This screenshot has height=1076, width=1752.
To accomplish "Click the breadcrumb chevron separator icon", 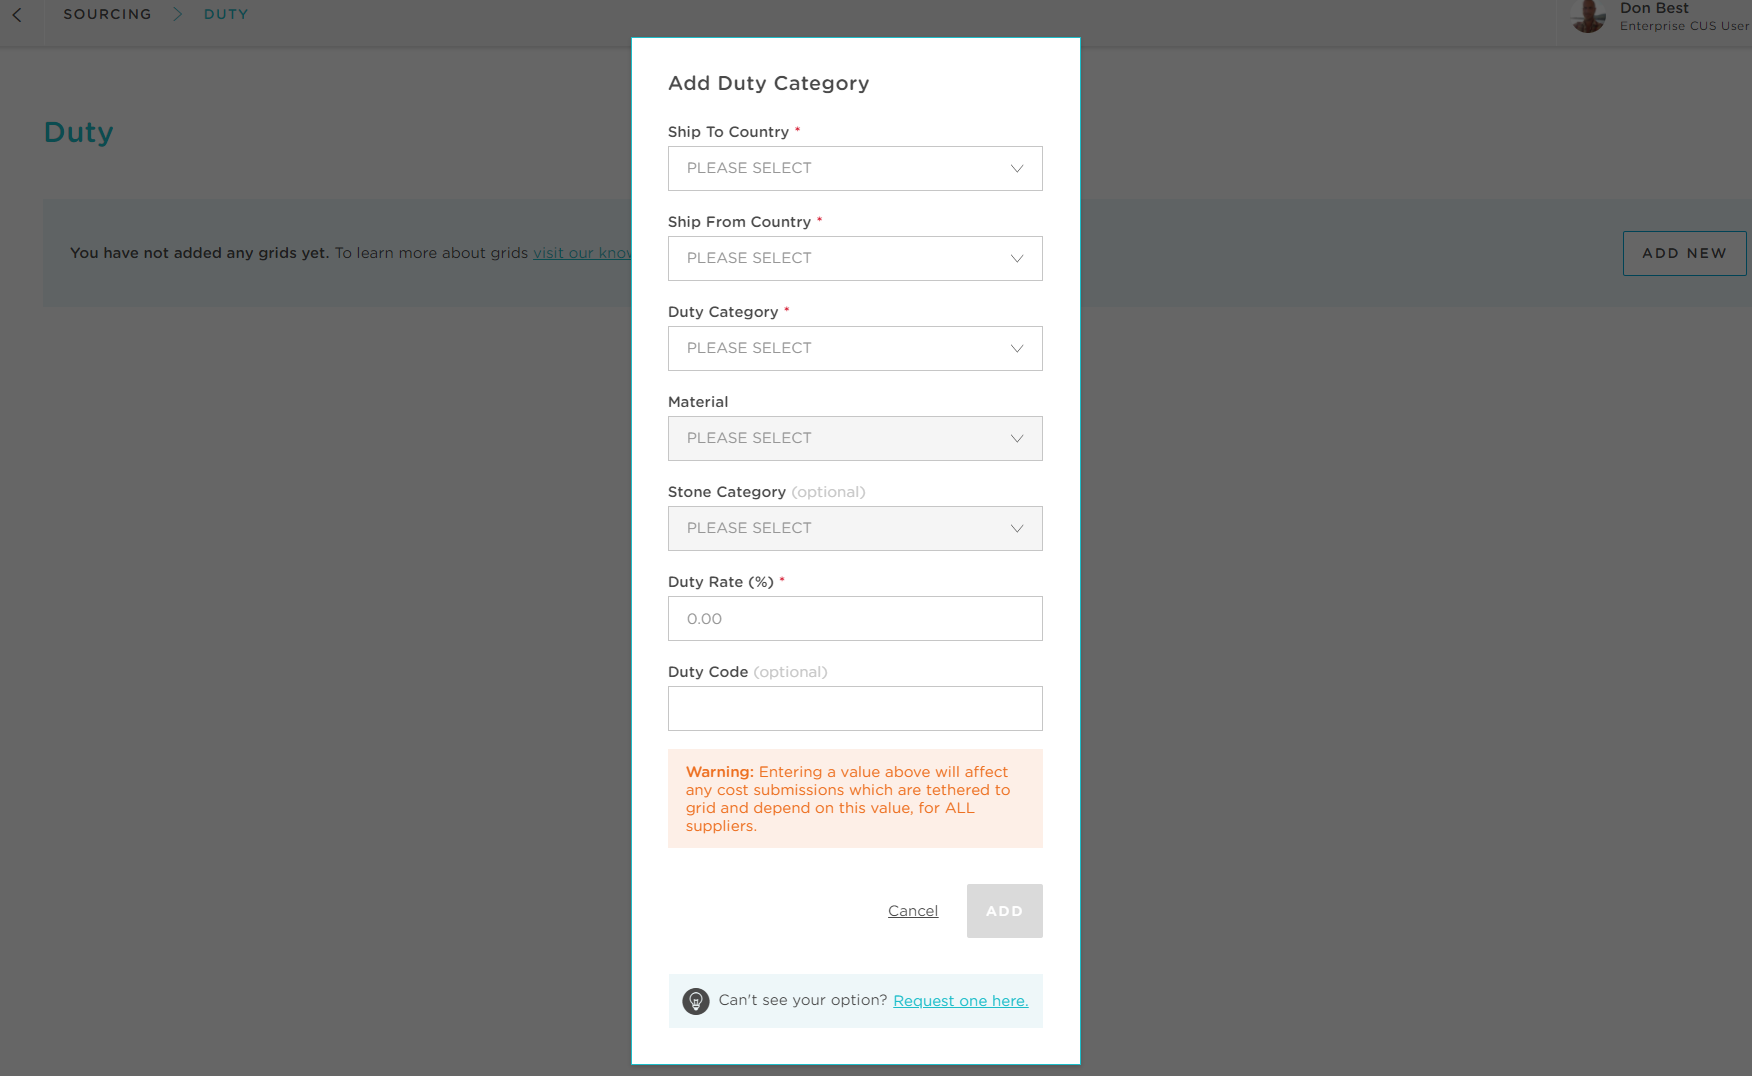I will tap(177, 14).
